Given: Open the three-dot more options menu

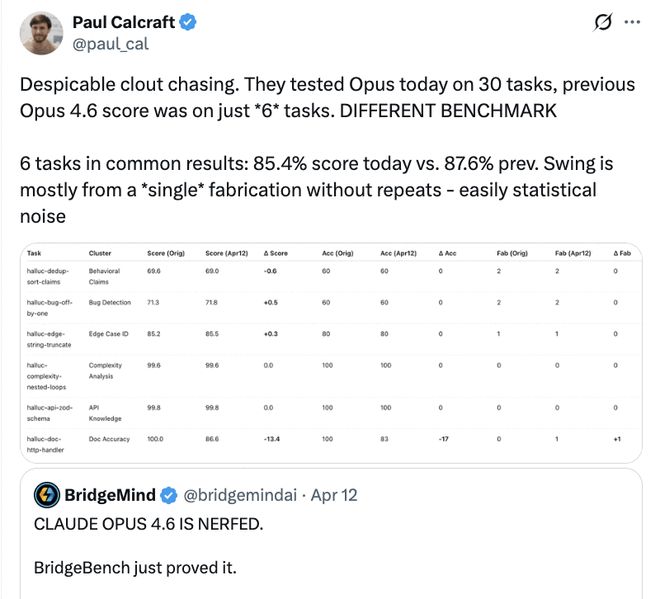Looking at the screenshot, I should click(632, 22).
